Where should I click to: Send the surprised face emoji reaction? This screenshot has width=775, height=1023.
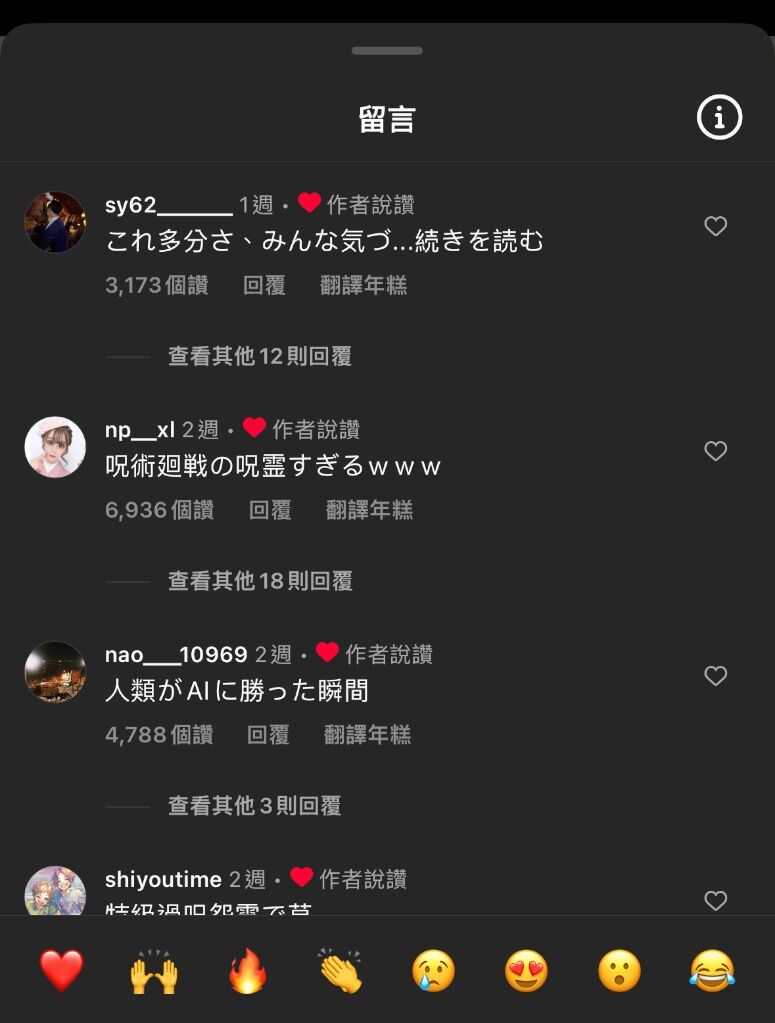point(620,971)
